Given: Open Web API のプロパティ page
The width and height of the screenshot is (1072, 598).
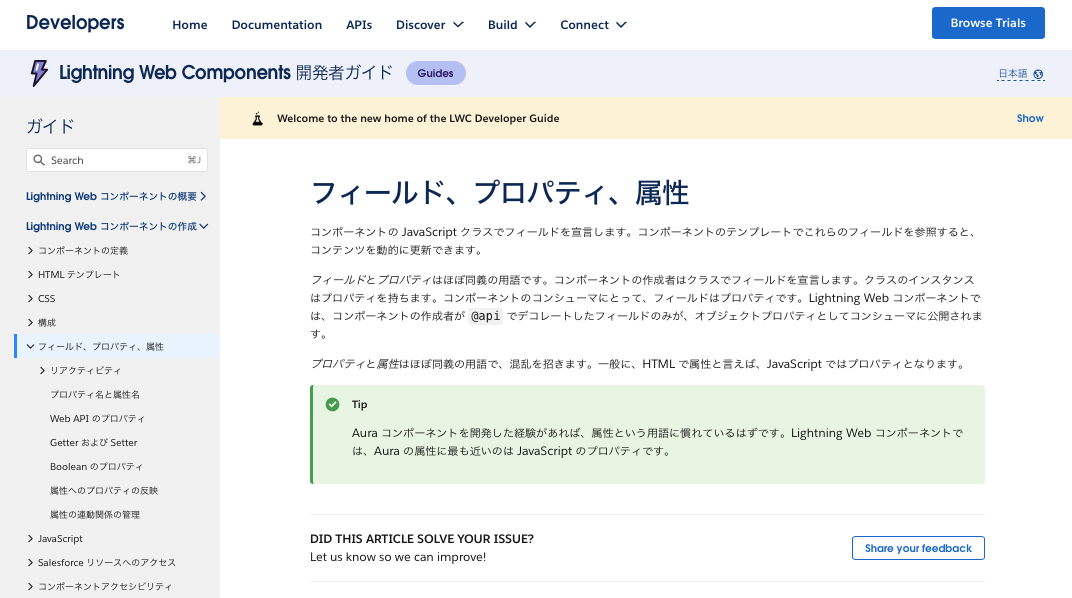Looking at the screenshot, I should pos(97,418).
